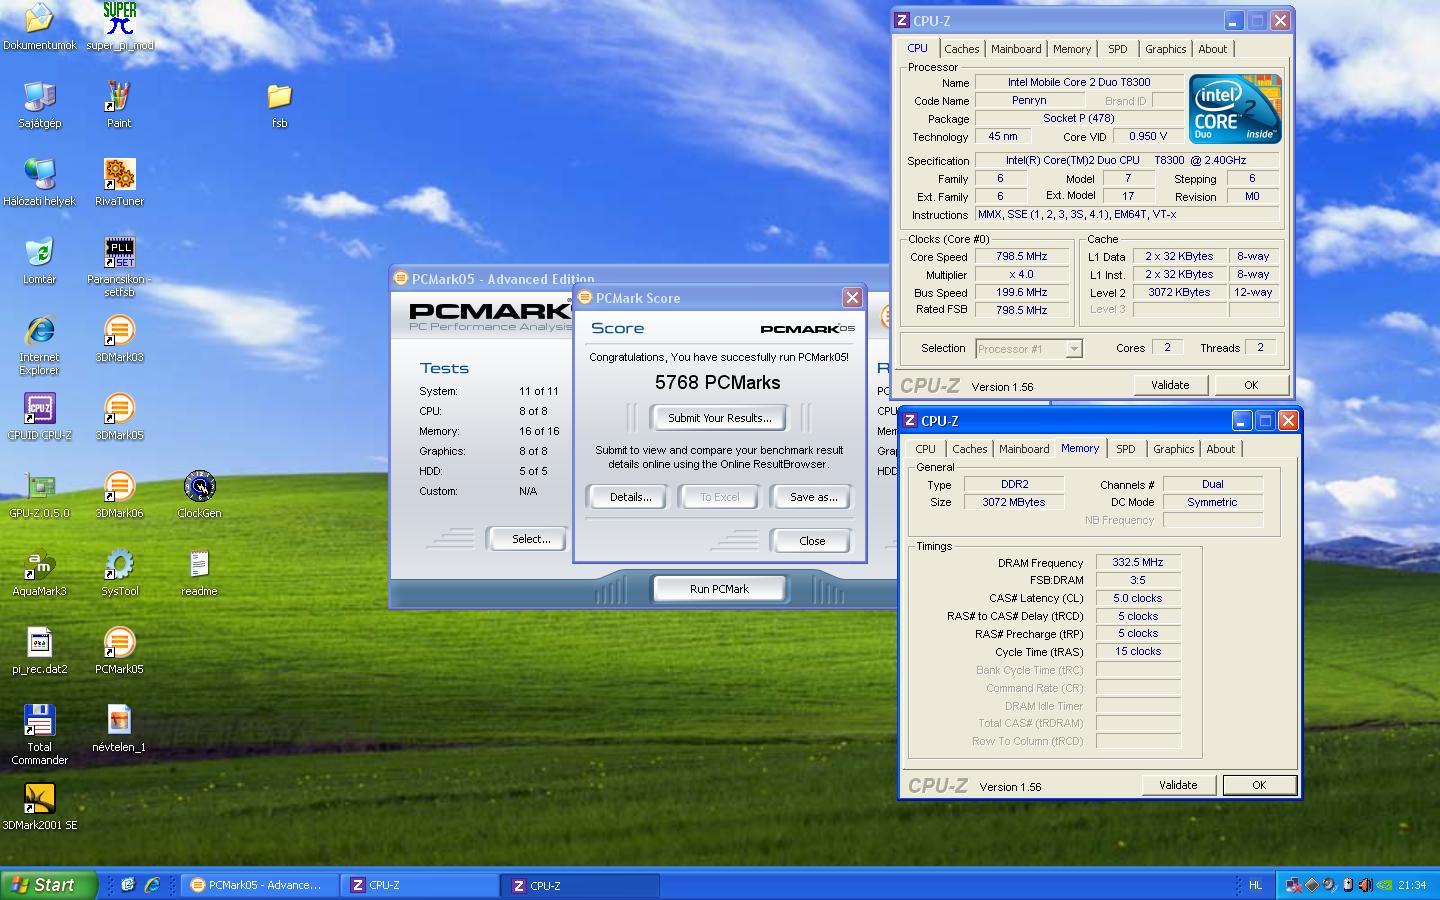Viewport: 1440px width, 900px height.
Task: Switch to CPU tab in lower CPU-Z window
Action: coord(925,449)
